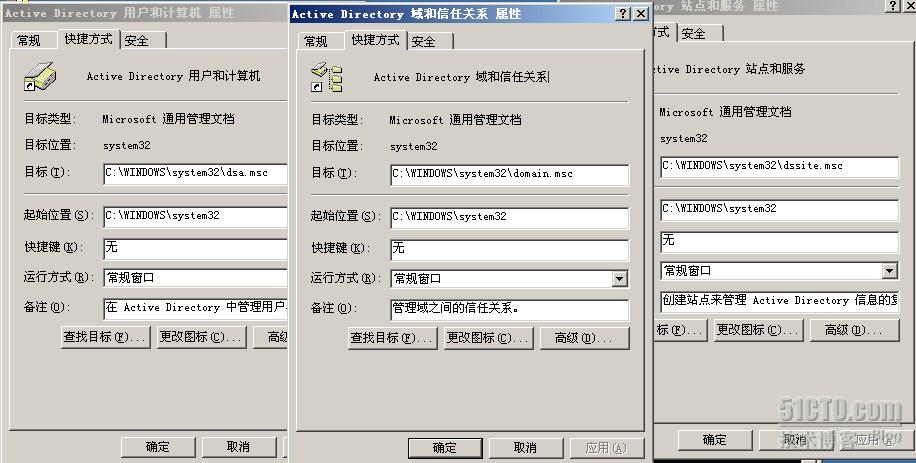Image resolution: width=916 pixels, height=463 pixels.
Task: Confirm with 确定 in Sites and Services window
Action: click(x=715, y=440)
